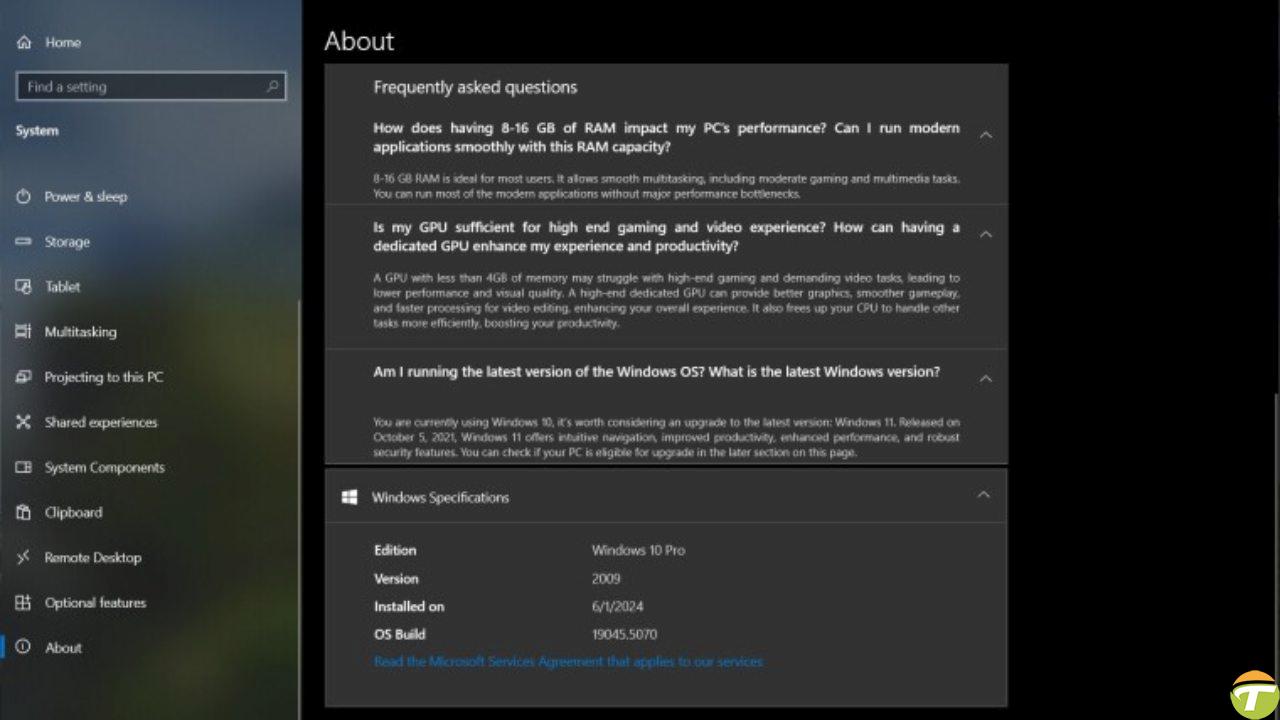Viewport: 1280px width, 720px height.
Task: Click the Installed on label
Action: coord(409,607)
